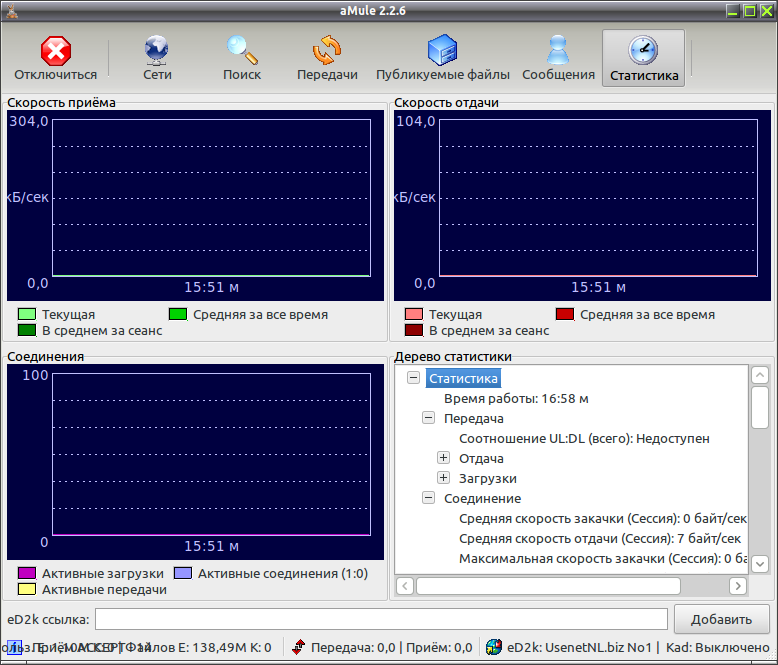
Task: Click the eD2k globe status icon
Action: coord(494,647)
